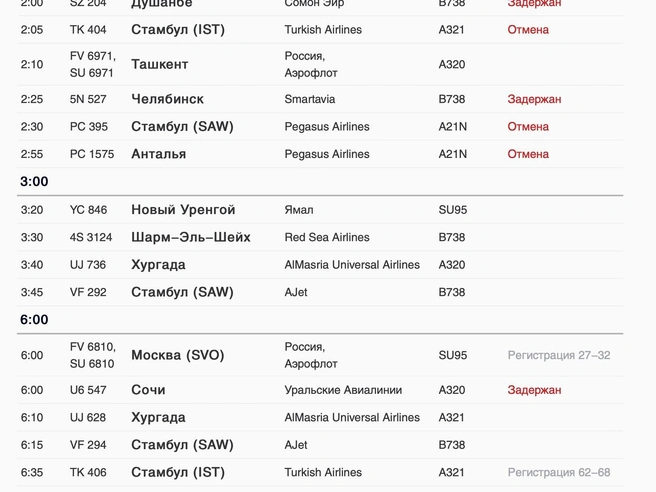Screen dimensions: 656x492
Task: Click the Регистрация 27–32 status
Action: point(559,355)
